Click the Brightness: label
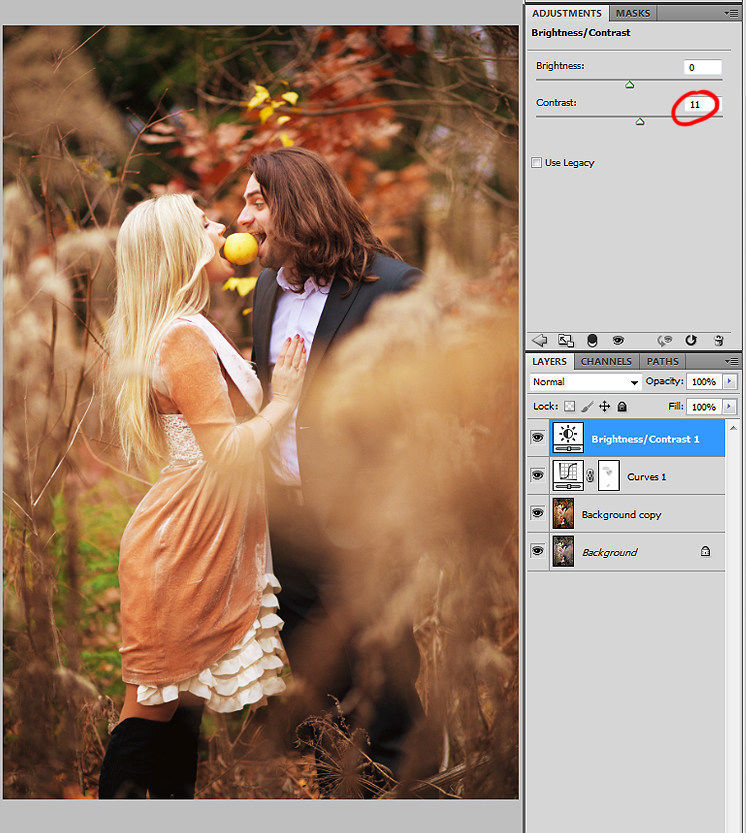Image resolution: width=746 pixels, height=833 pixels. (560, 66)
